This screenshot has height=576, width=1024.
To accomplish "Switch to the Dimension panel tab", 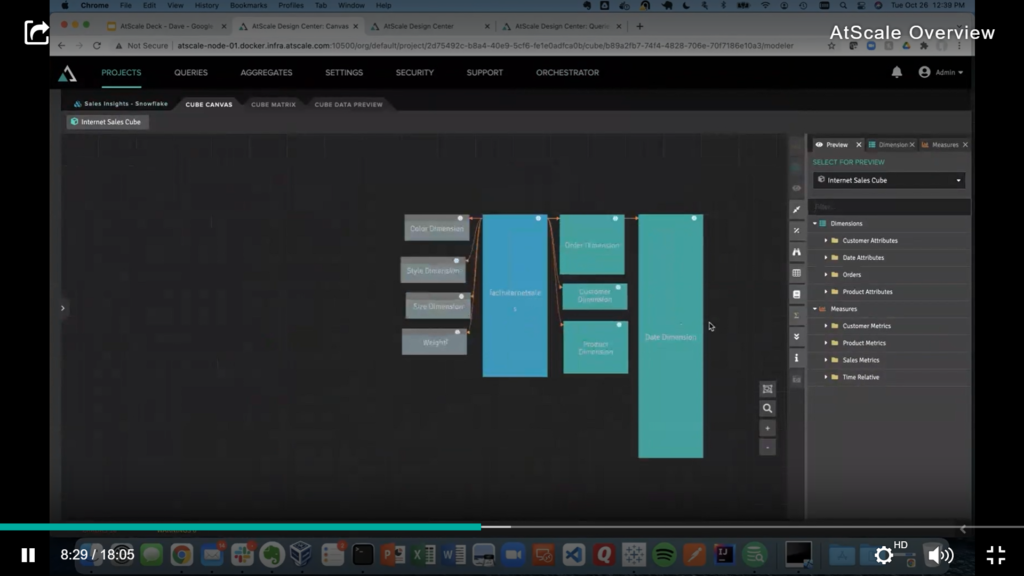I will [x=888, y=145].
